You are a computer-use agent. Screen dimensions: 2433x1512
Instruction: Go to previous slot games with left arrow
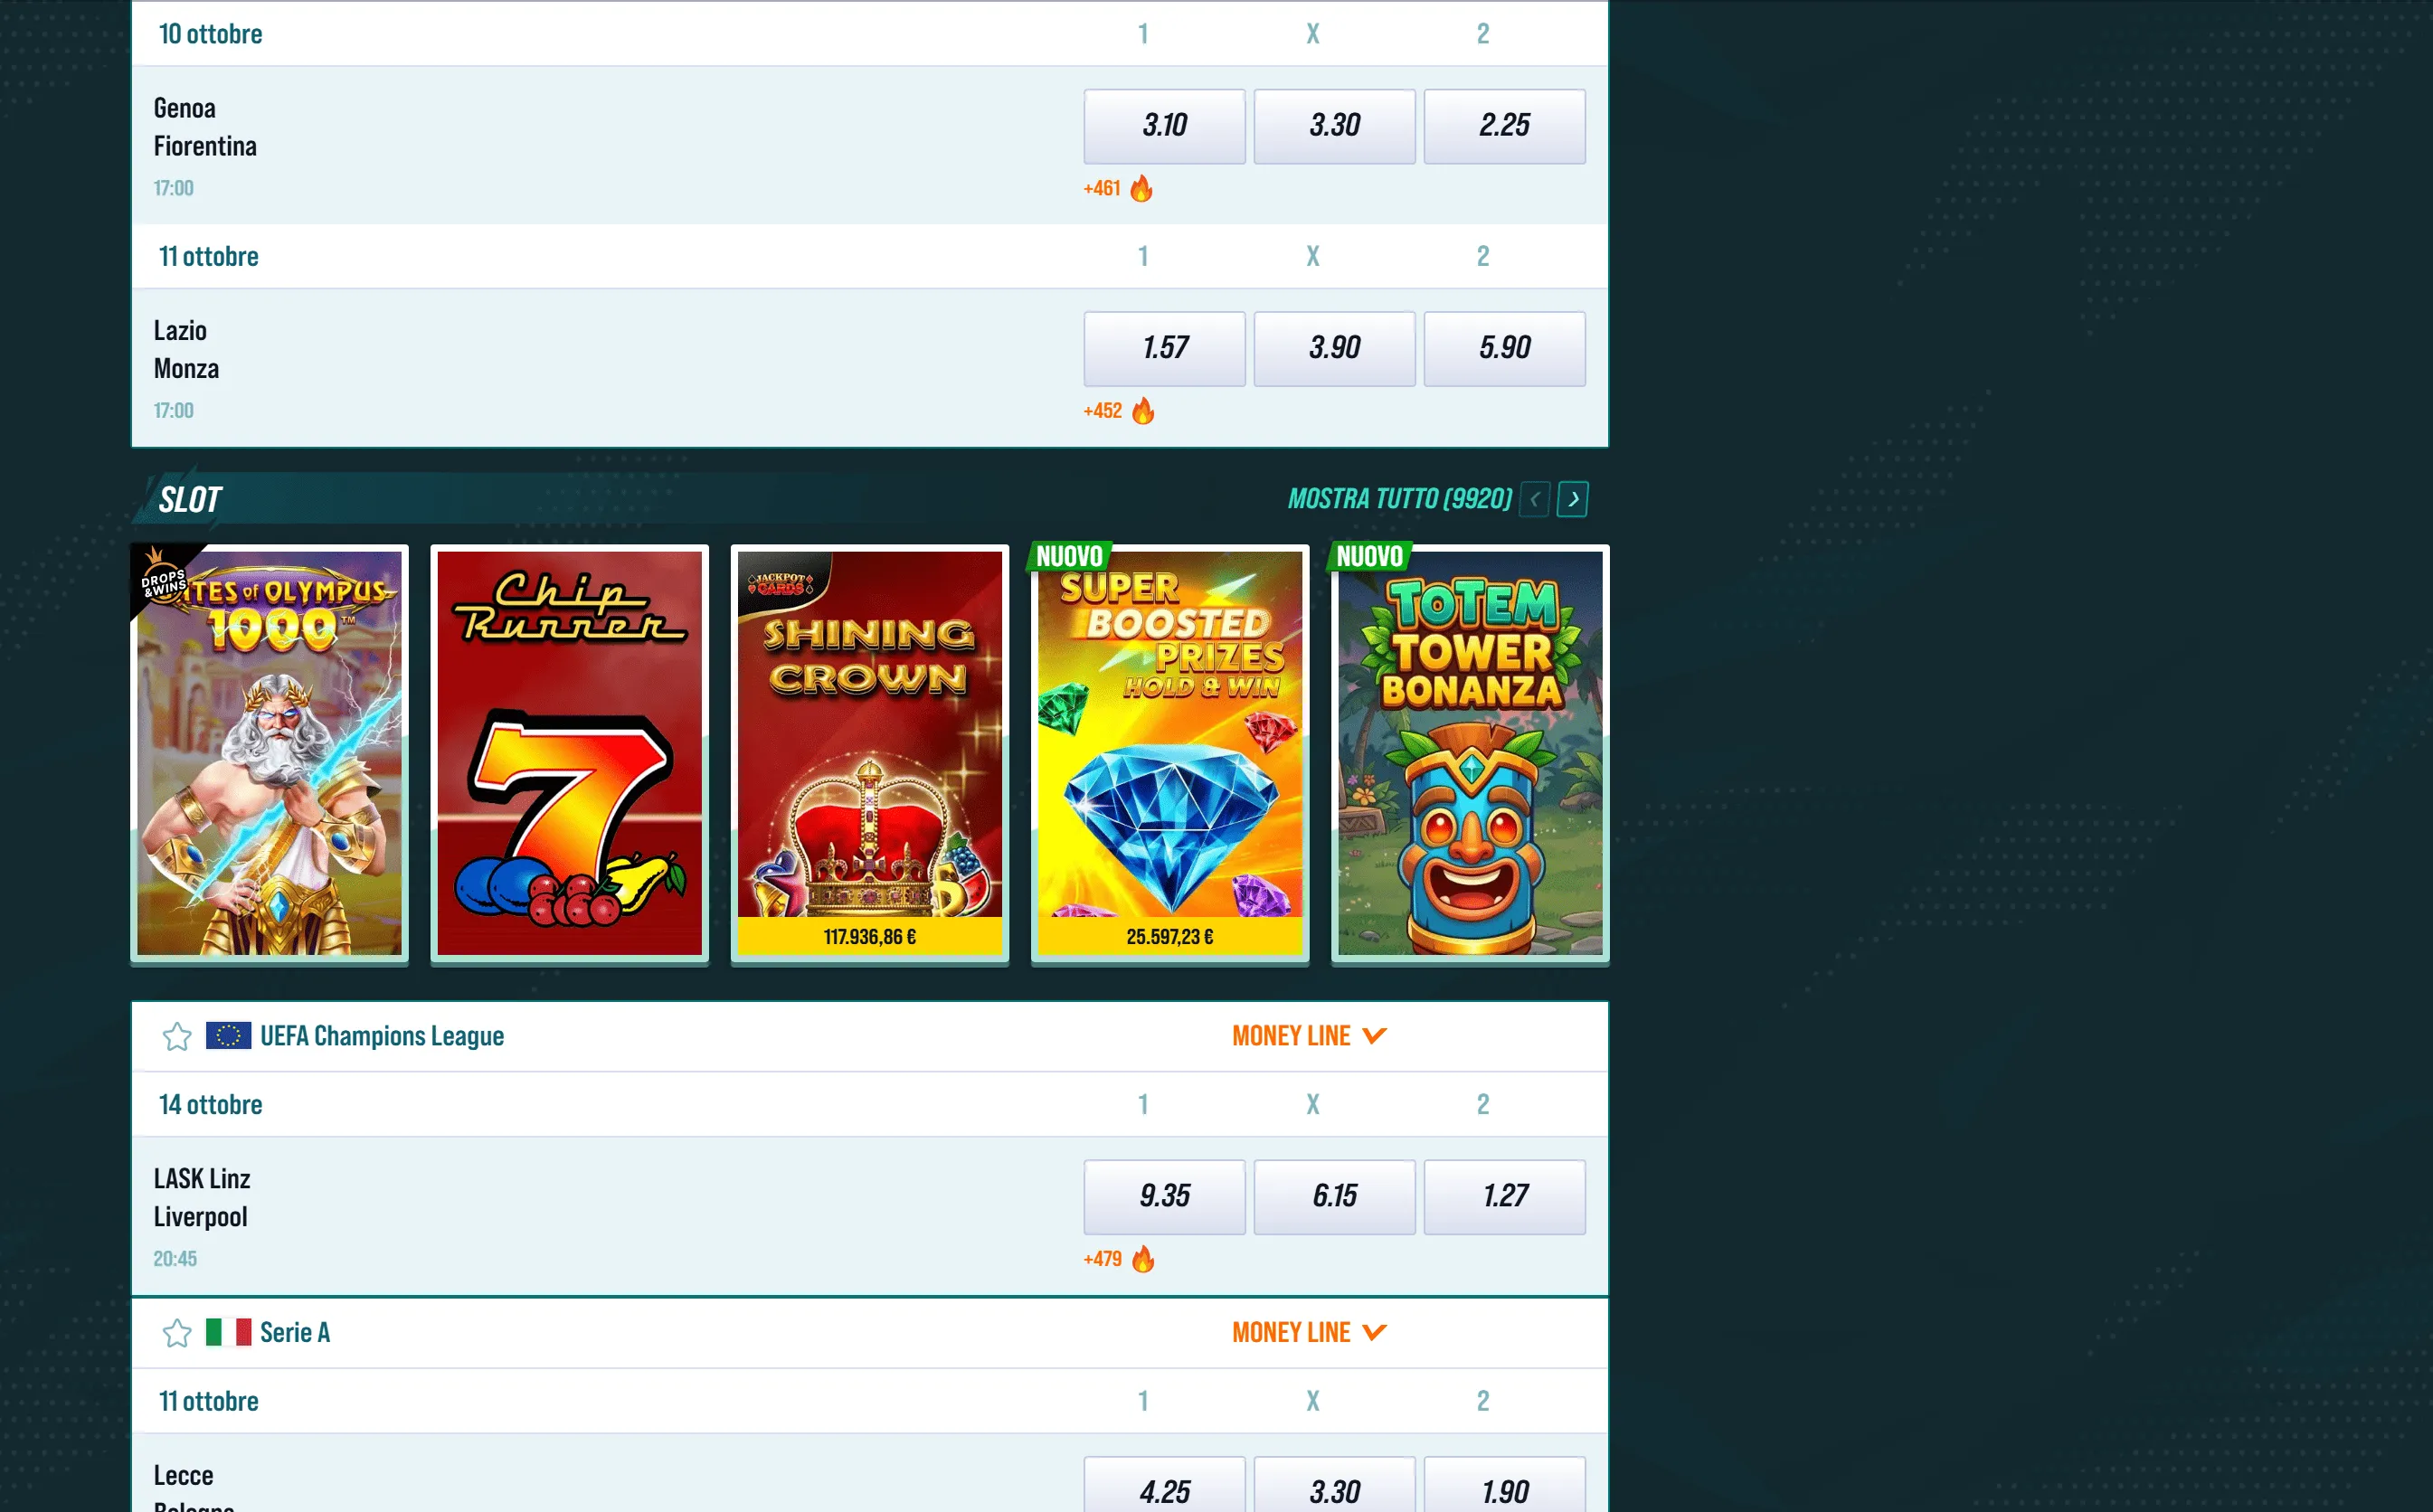point(1535,499)
